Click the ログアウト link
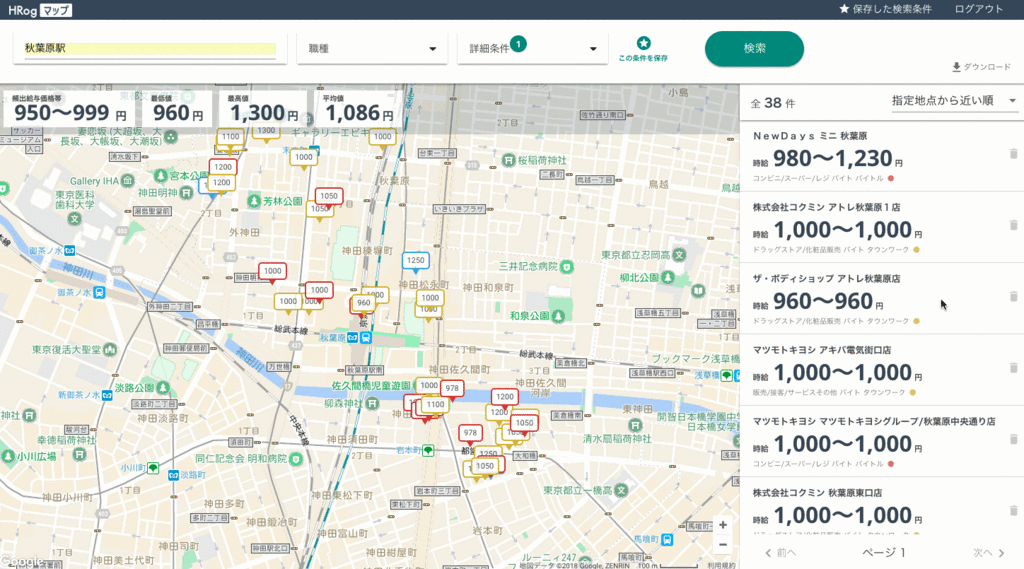The width and height of the screenshot is (1024, 569). coord(978,9)
